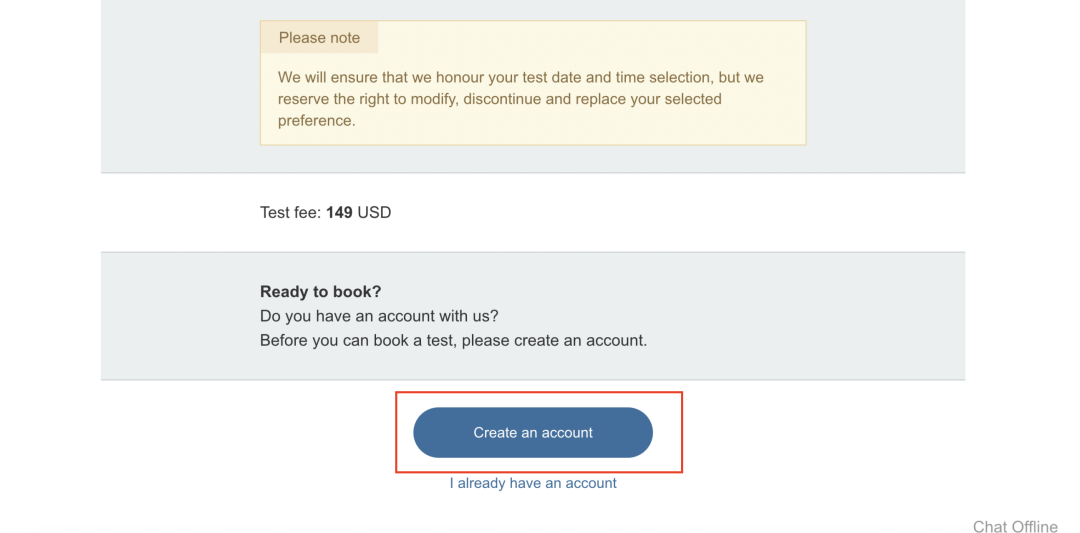Click the Create an account button
This screenshot has height=533, width=1080.
(533, 433)
